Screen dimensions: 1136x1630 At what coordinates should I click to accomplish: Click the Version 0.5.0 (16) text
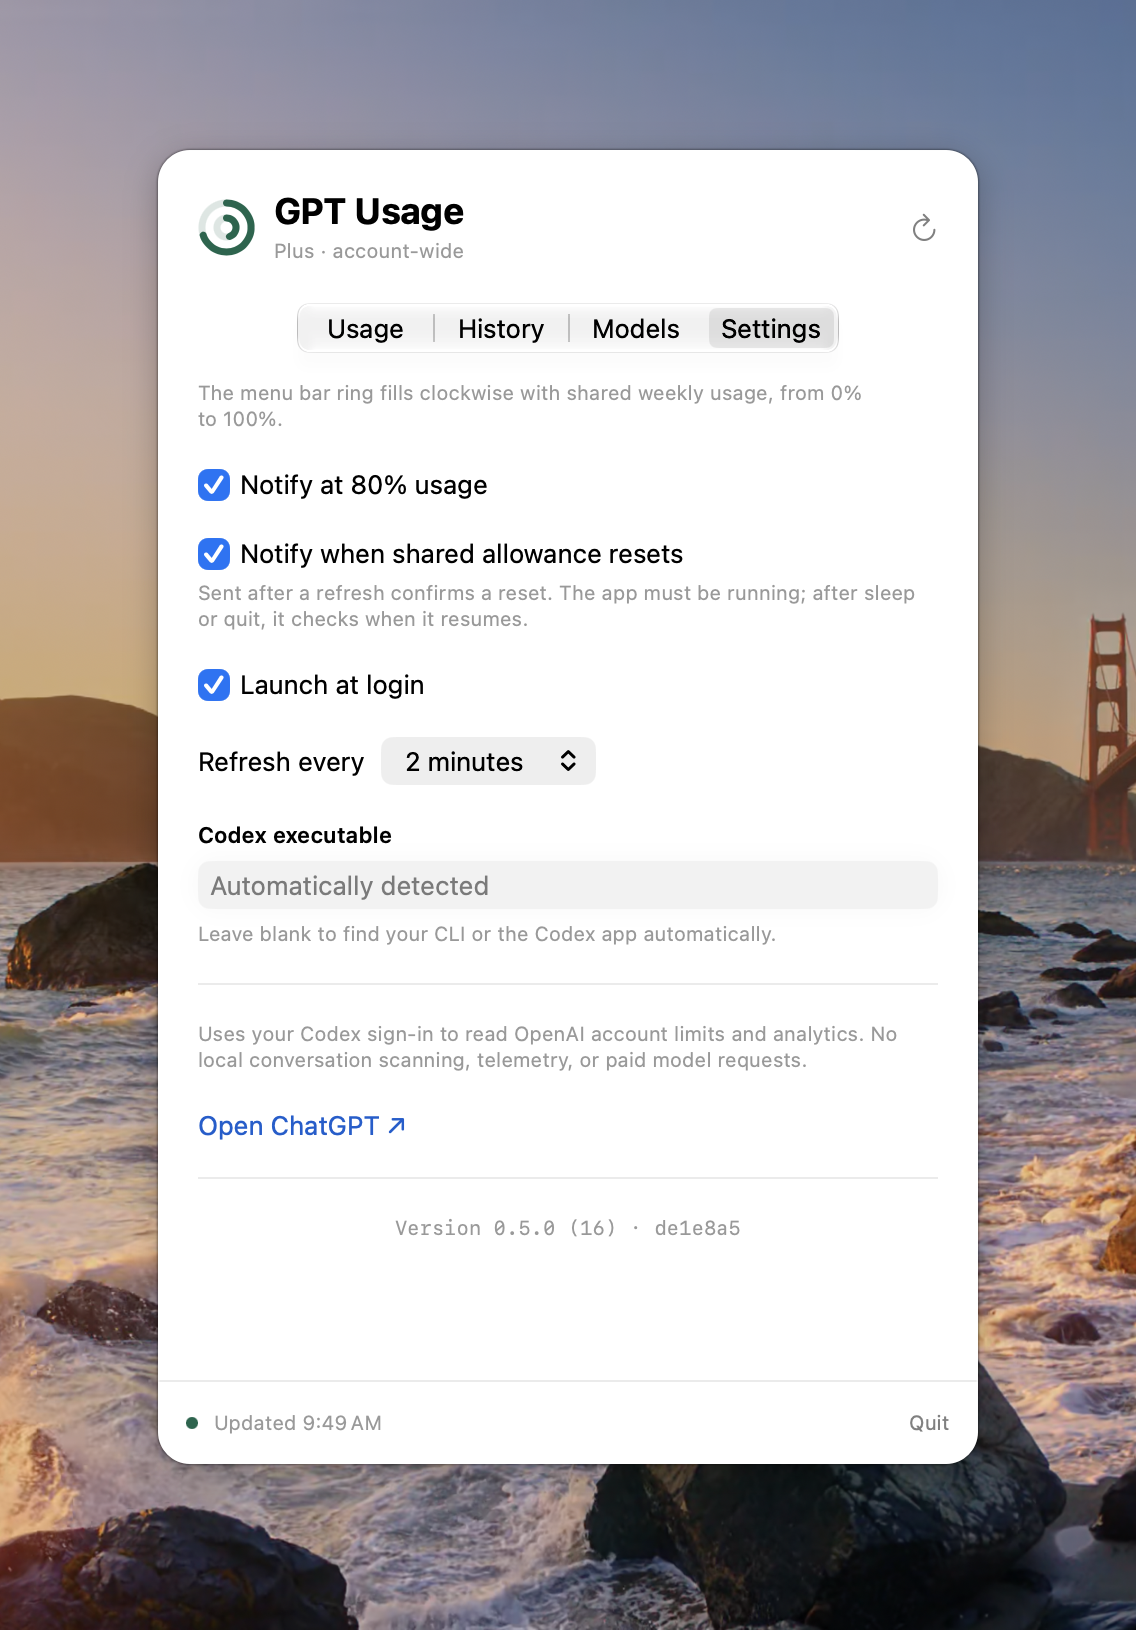point(505,1228)
